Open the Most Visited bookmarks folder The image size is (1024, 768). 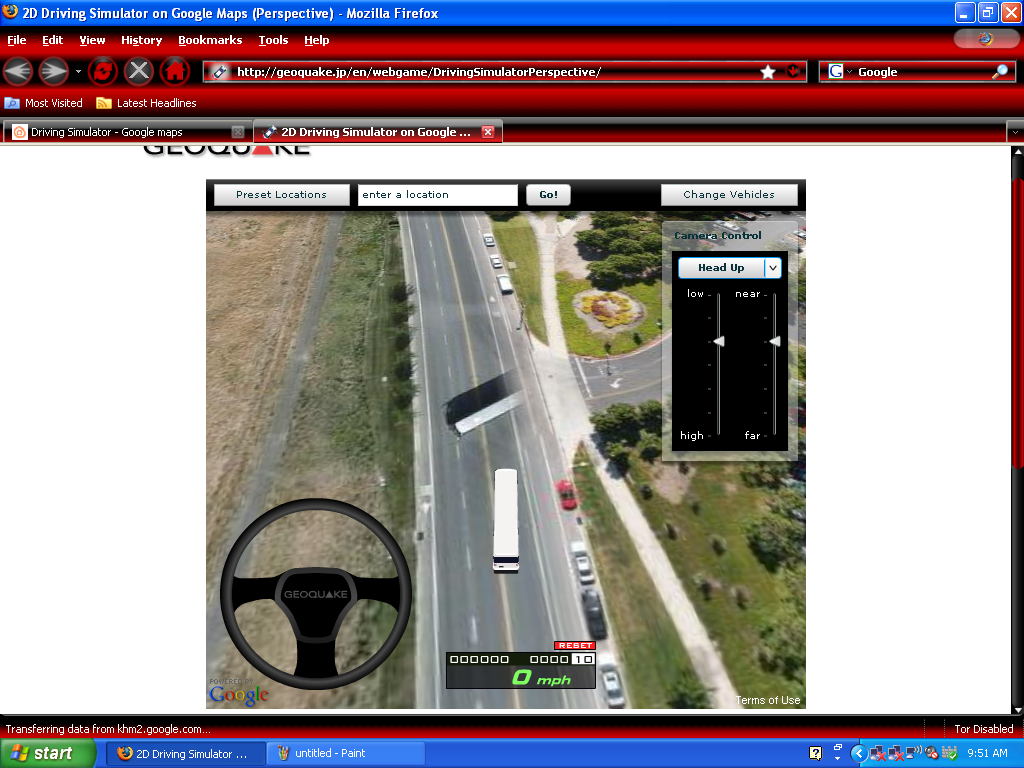coord(44,102)
